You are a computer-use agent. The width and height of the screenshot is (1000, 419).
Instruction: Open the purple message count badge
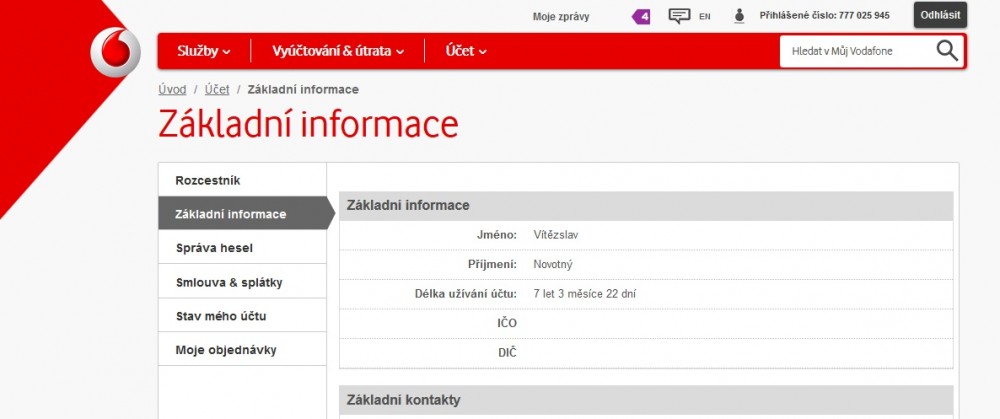641,16
